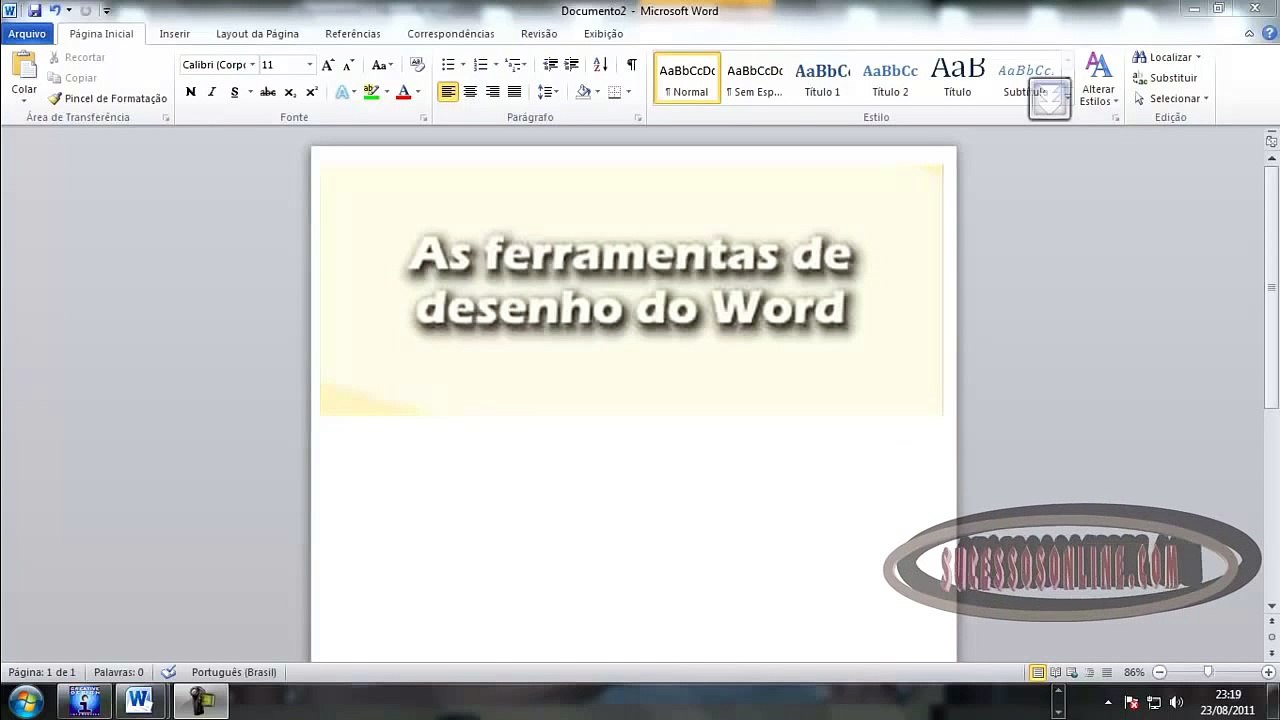Click numbered list icon
This screenshot has width=1280, height=720.
480,65
